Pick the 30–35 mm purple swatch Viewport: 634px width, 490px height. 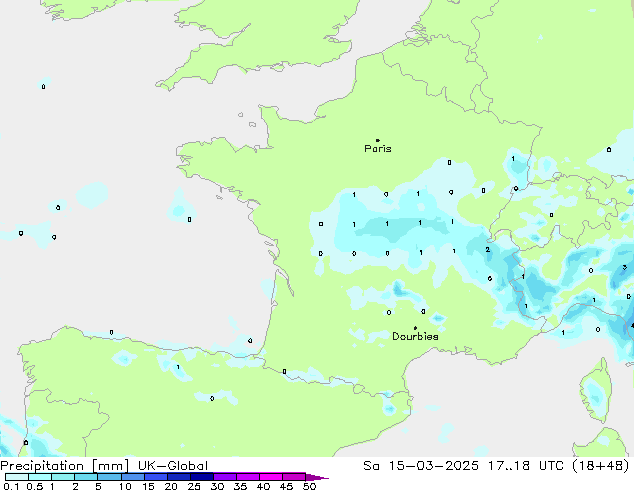coord(224,477)
